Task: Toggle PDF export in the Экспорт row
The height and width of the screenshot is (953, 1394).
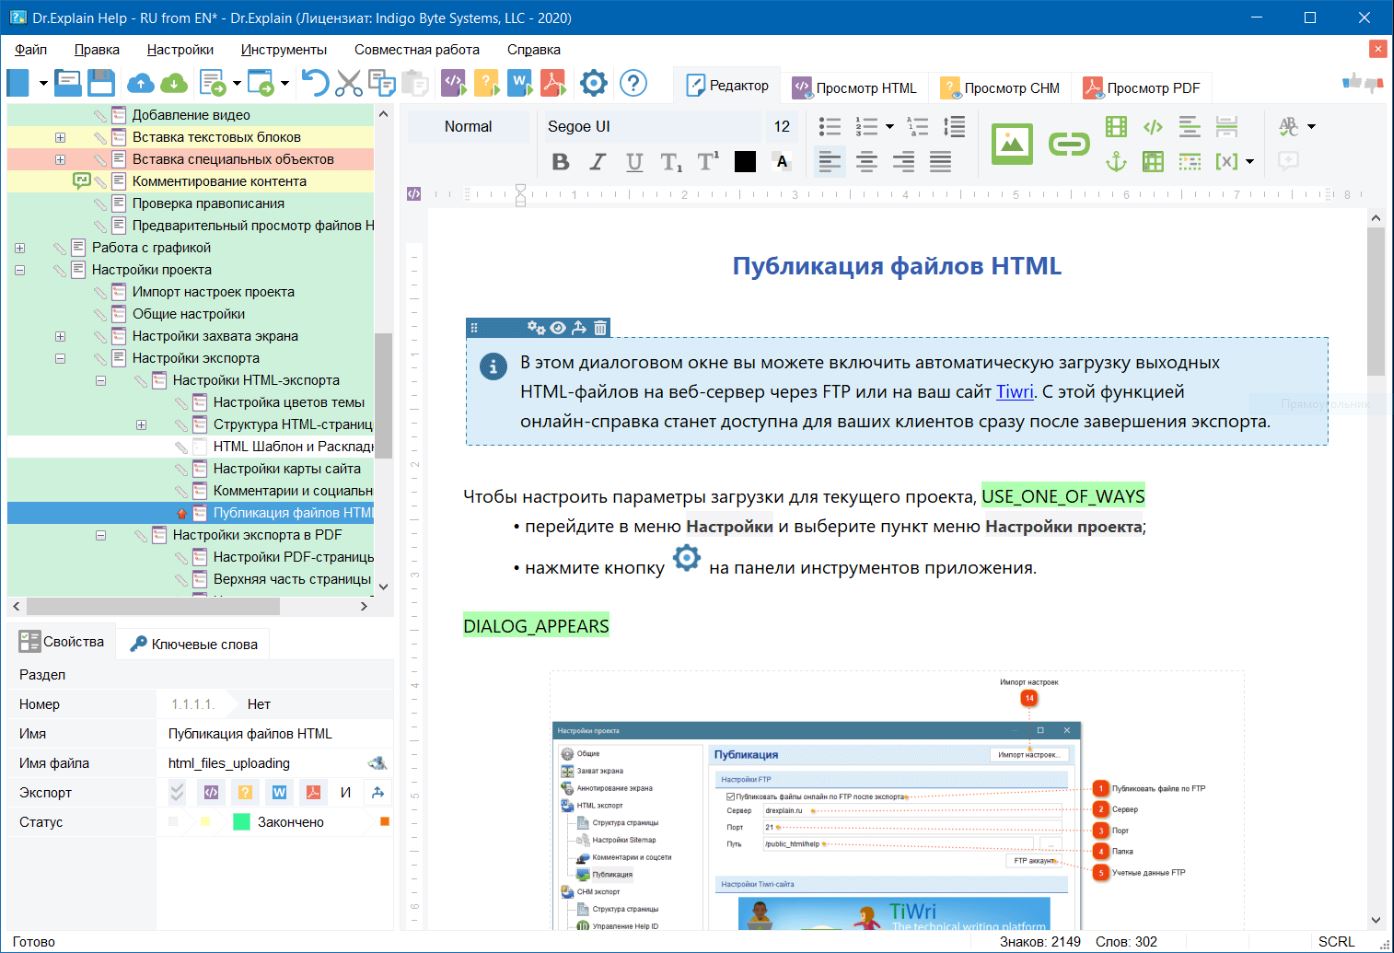Action: click(313, 793)
